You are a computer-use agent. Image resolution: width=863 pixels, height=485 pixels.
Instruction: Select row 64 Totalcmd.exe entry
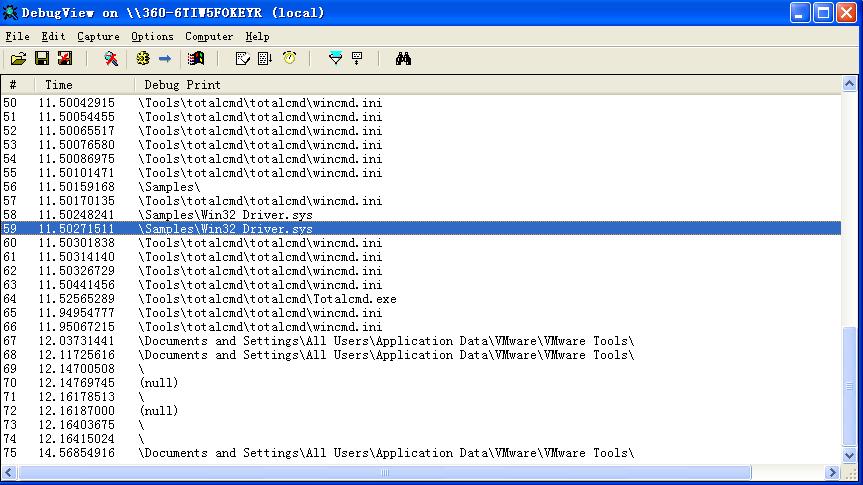(x=420, y=299)
